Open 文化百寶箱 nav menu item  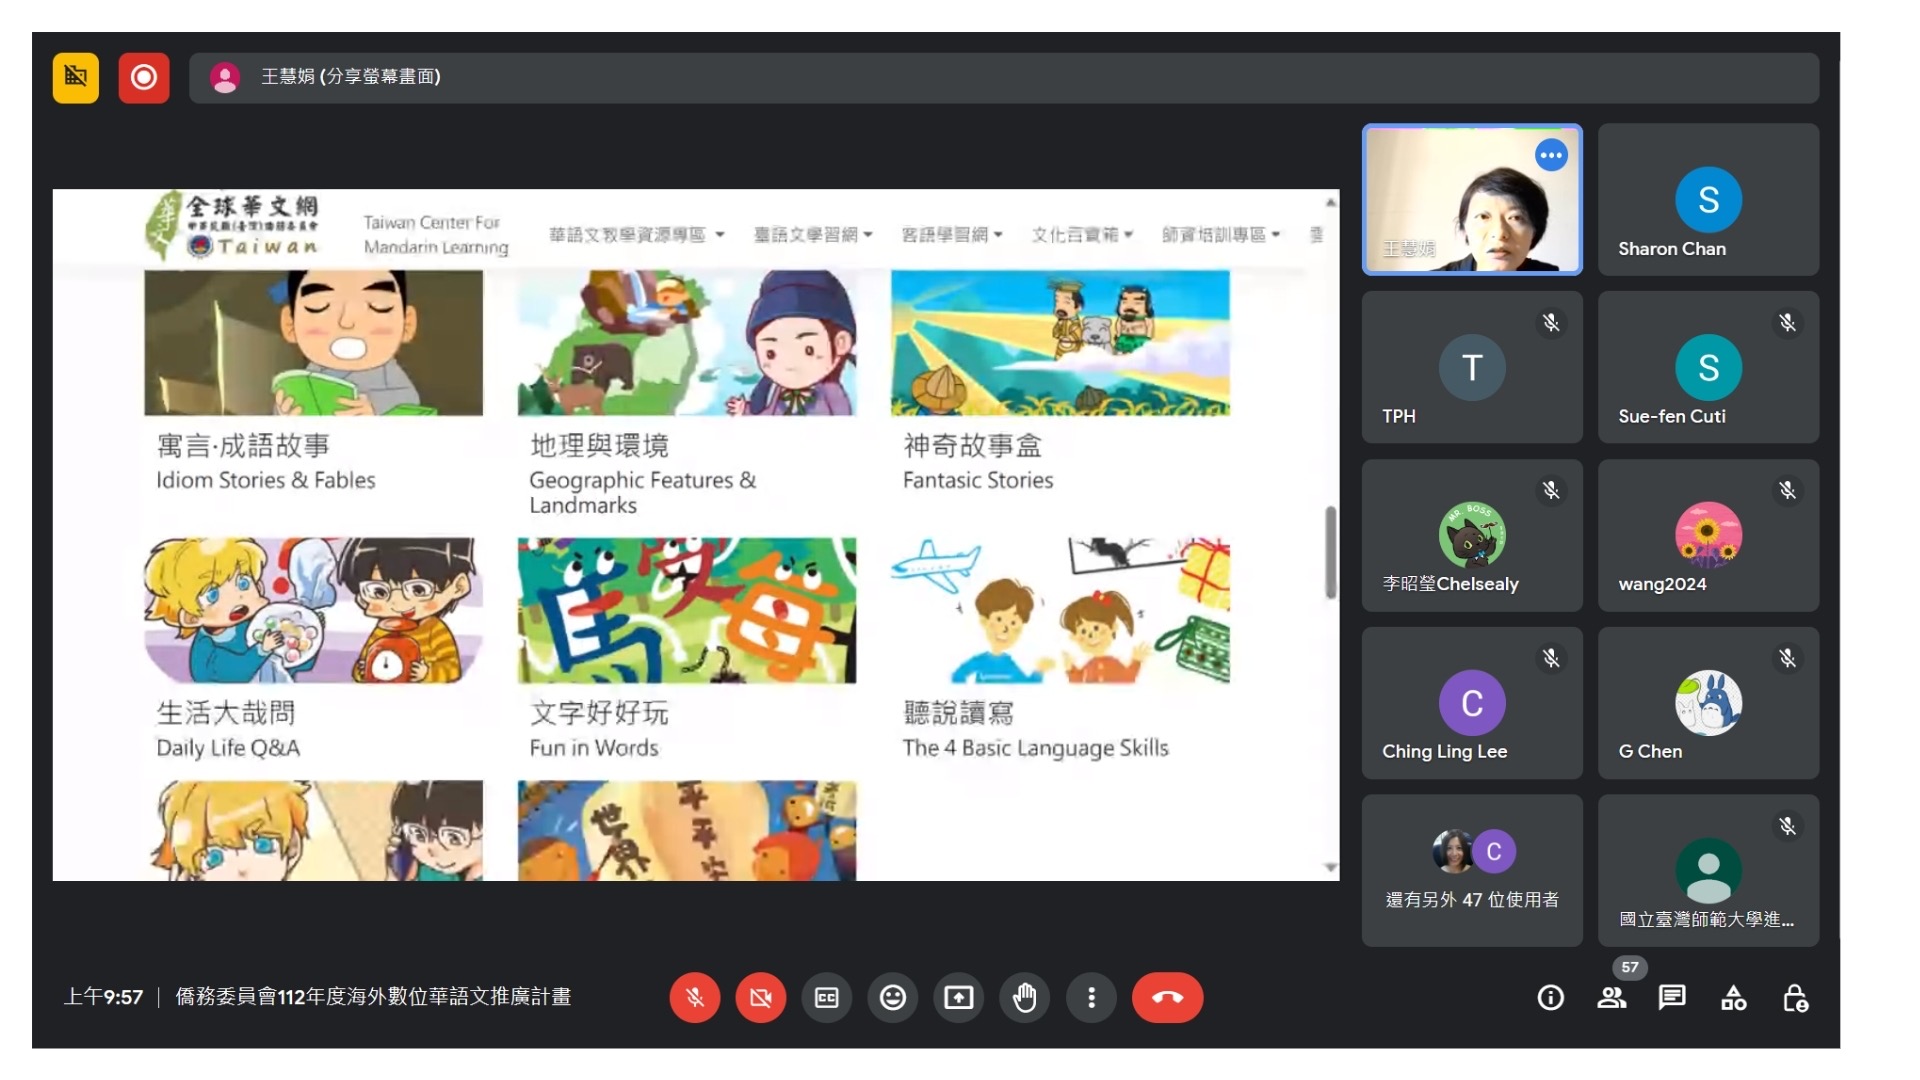tap(1082, 235)
